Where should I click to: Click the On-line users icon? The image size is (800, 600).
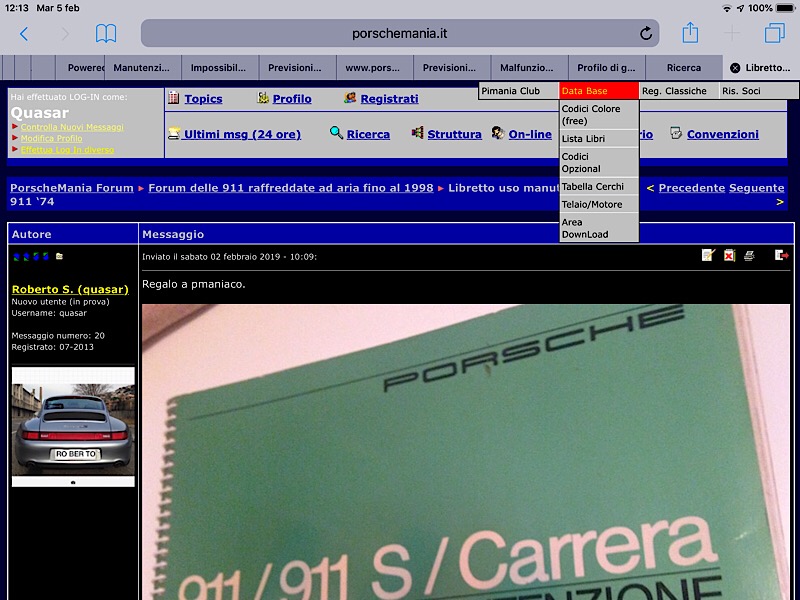pyautogui.click(x=498, y=133)
